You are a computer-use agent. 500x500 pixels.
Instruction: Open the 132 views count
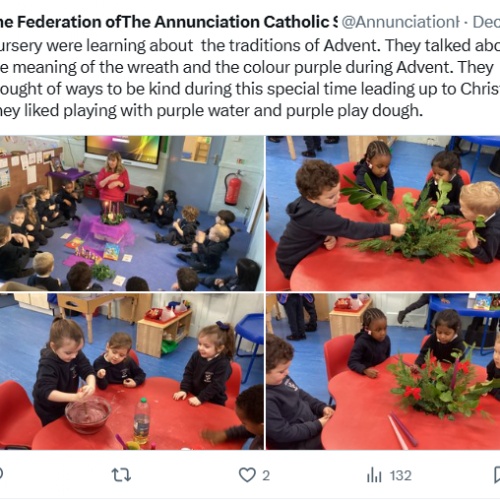(401, 476)
